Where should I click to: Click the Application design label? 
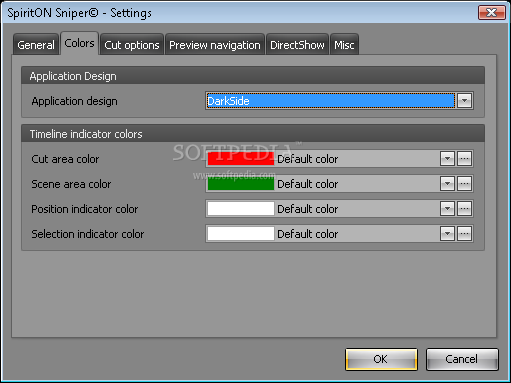click(74, 101)
